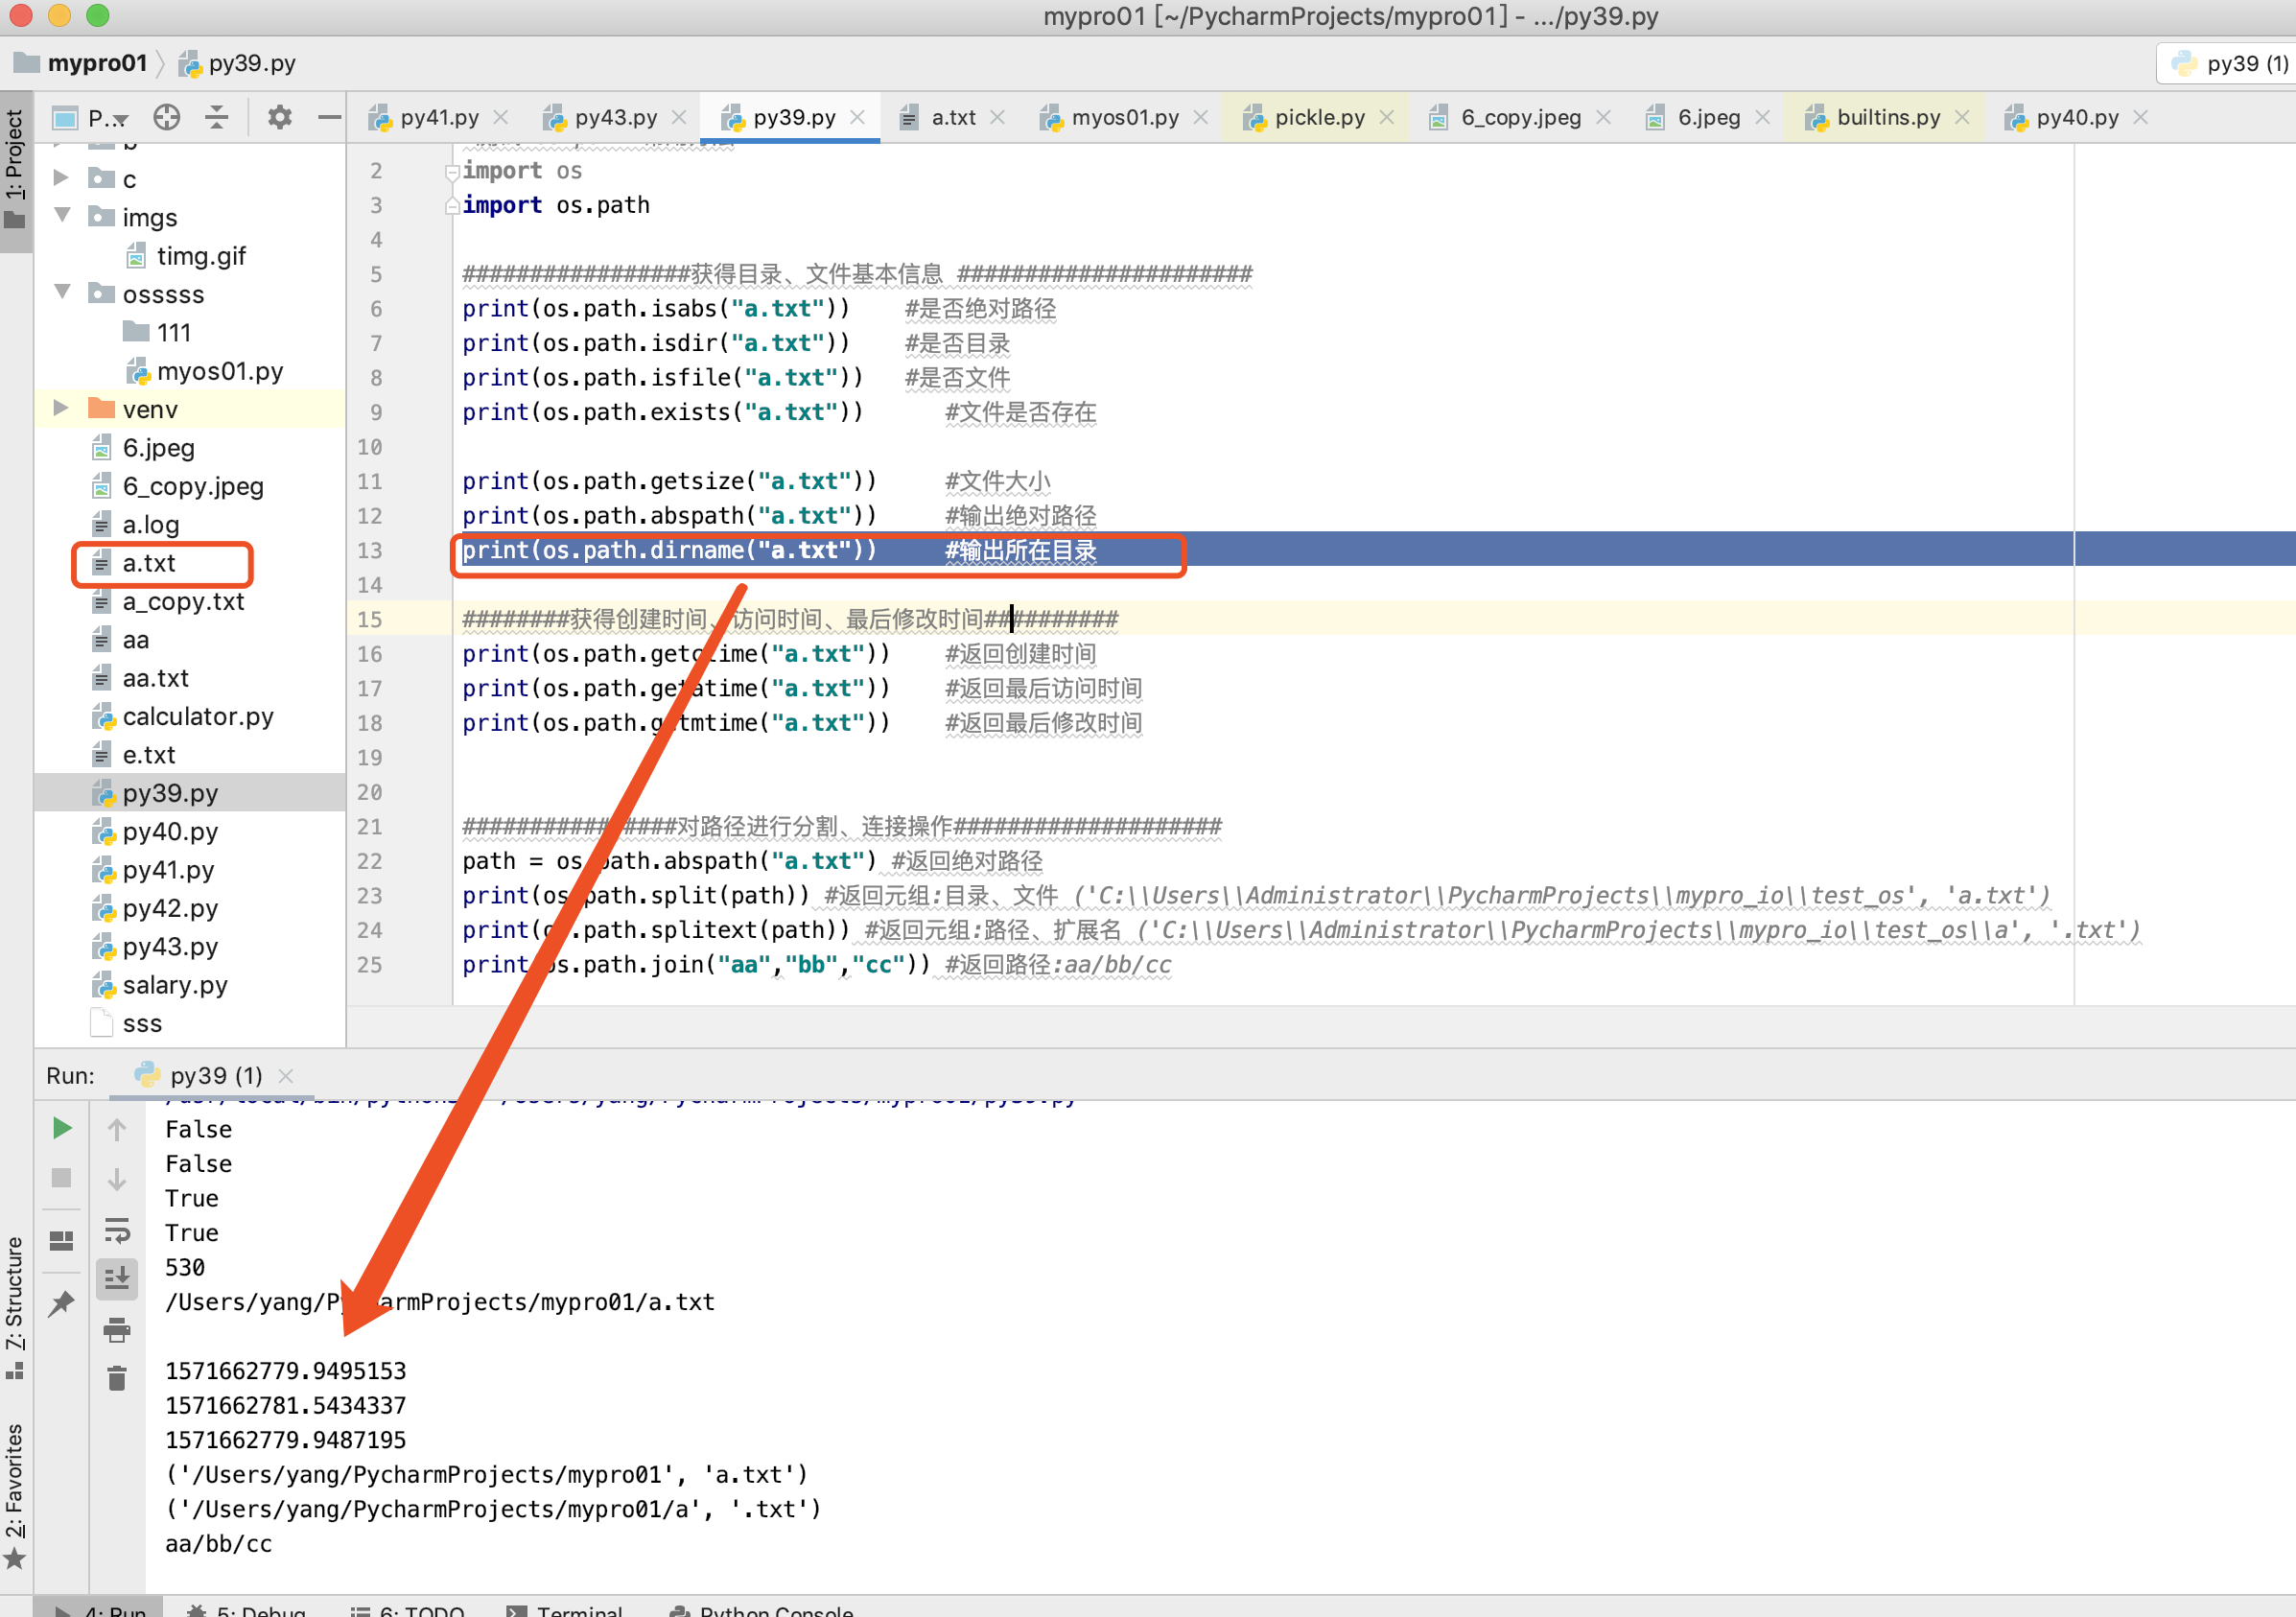The height and width of the screenshot is (1617, 2296).
Task: Select timg.gif in project tree
Action: [x=200, y=256]
